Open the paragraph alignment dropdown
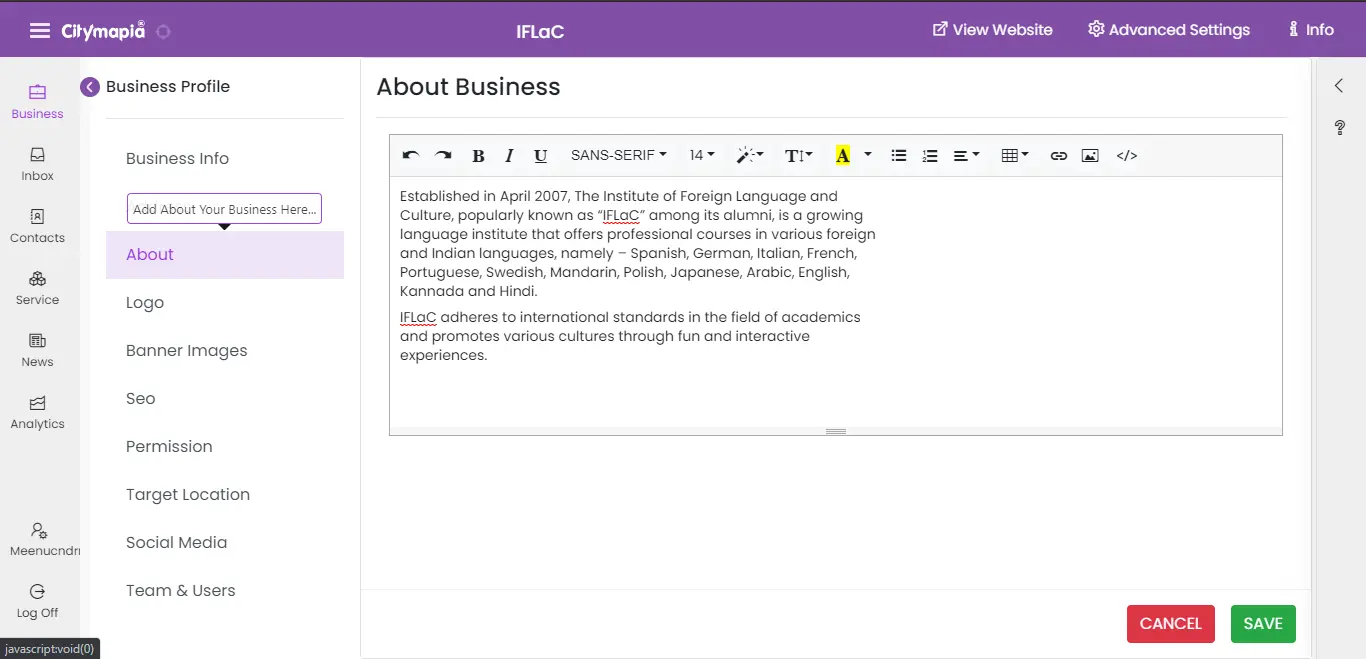The height and width of the screenshot is (659, 1366). [966, 155]
